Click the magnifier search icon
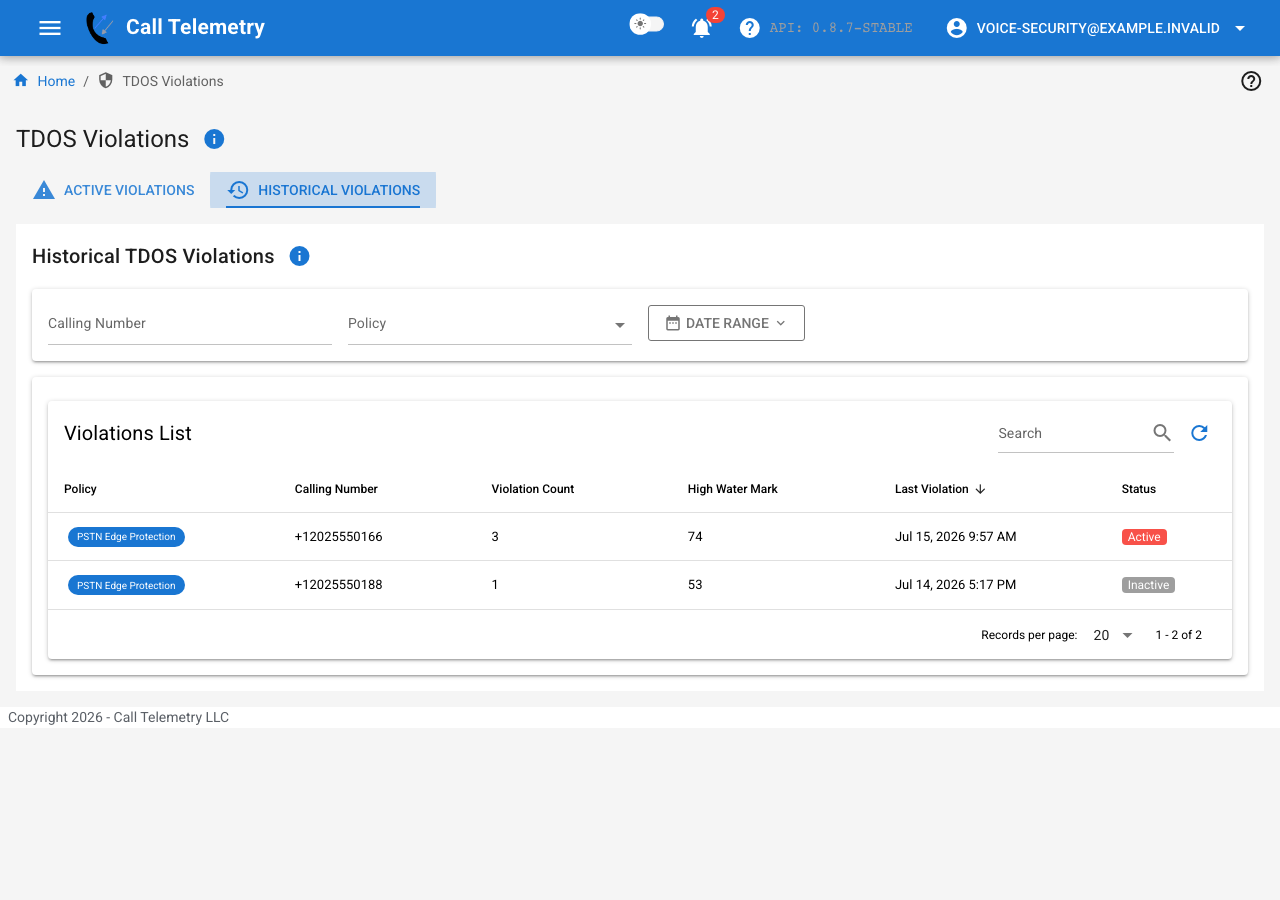 (1162, 433)
